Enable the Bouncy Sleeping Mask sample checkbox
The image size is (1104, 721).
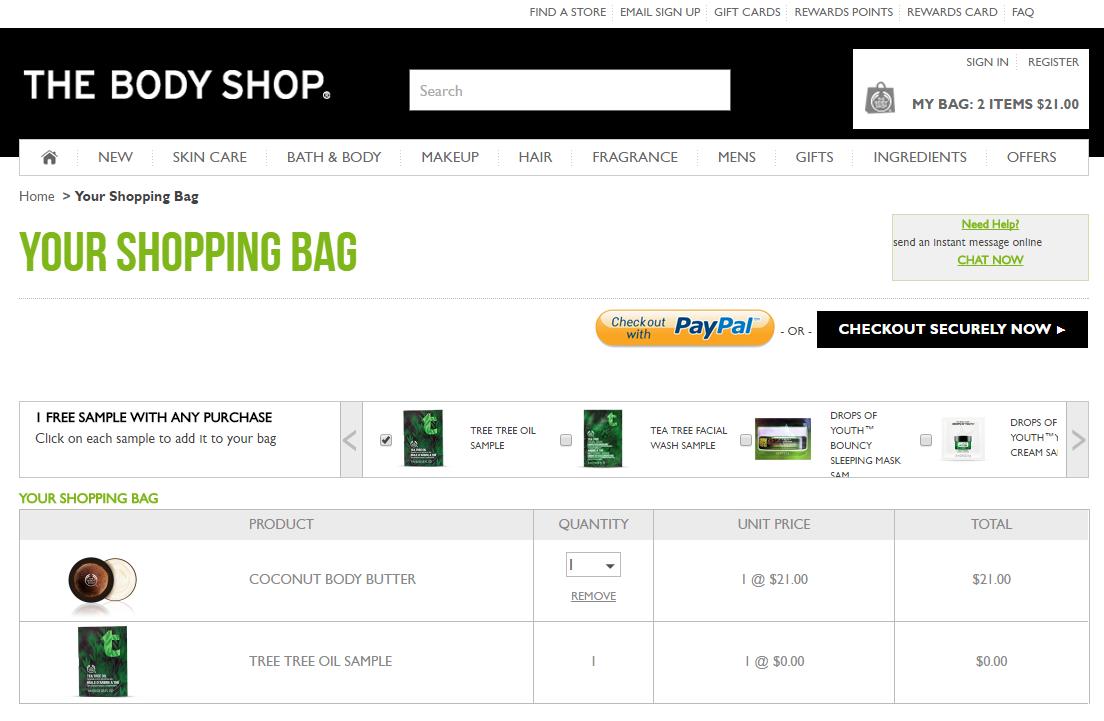click(745, 438)
